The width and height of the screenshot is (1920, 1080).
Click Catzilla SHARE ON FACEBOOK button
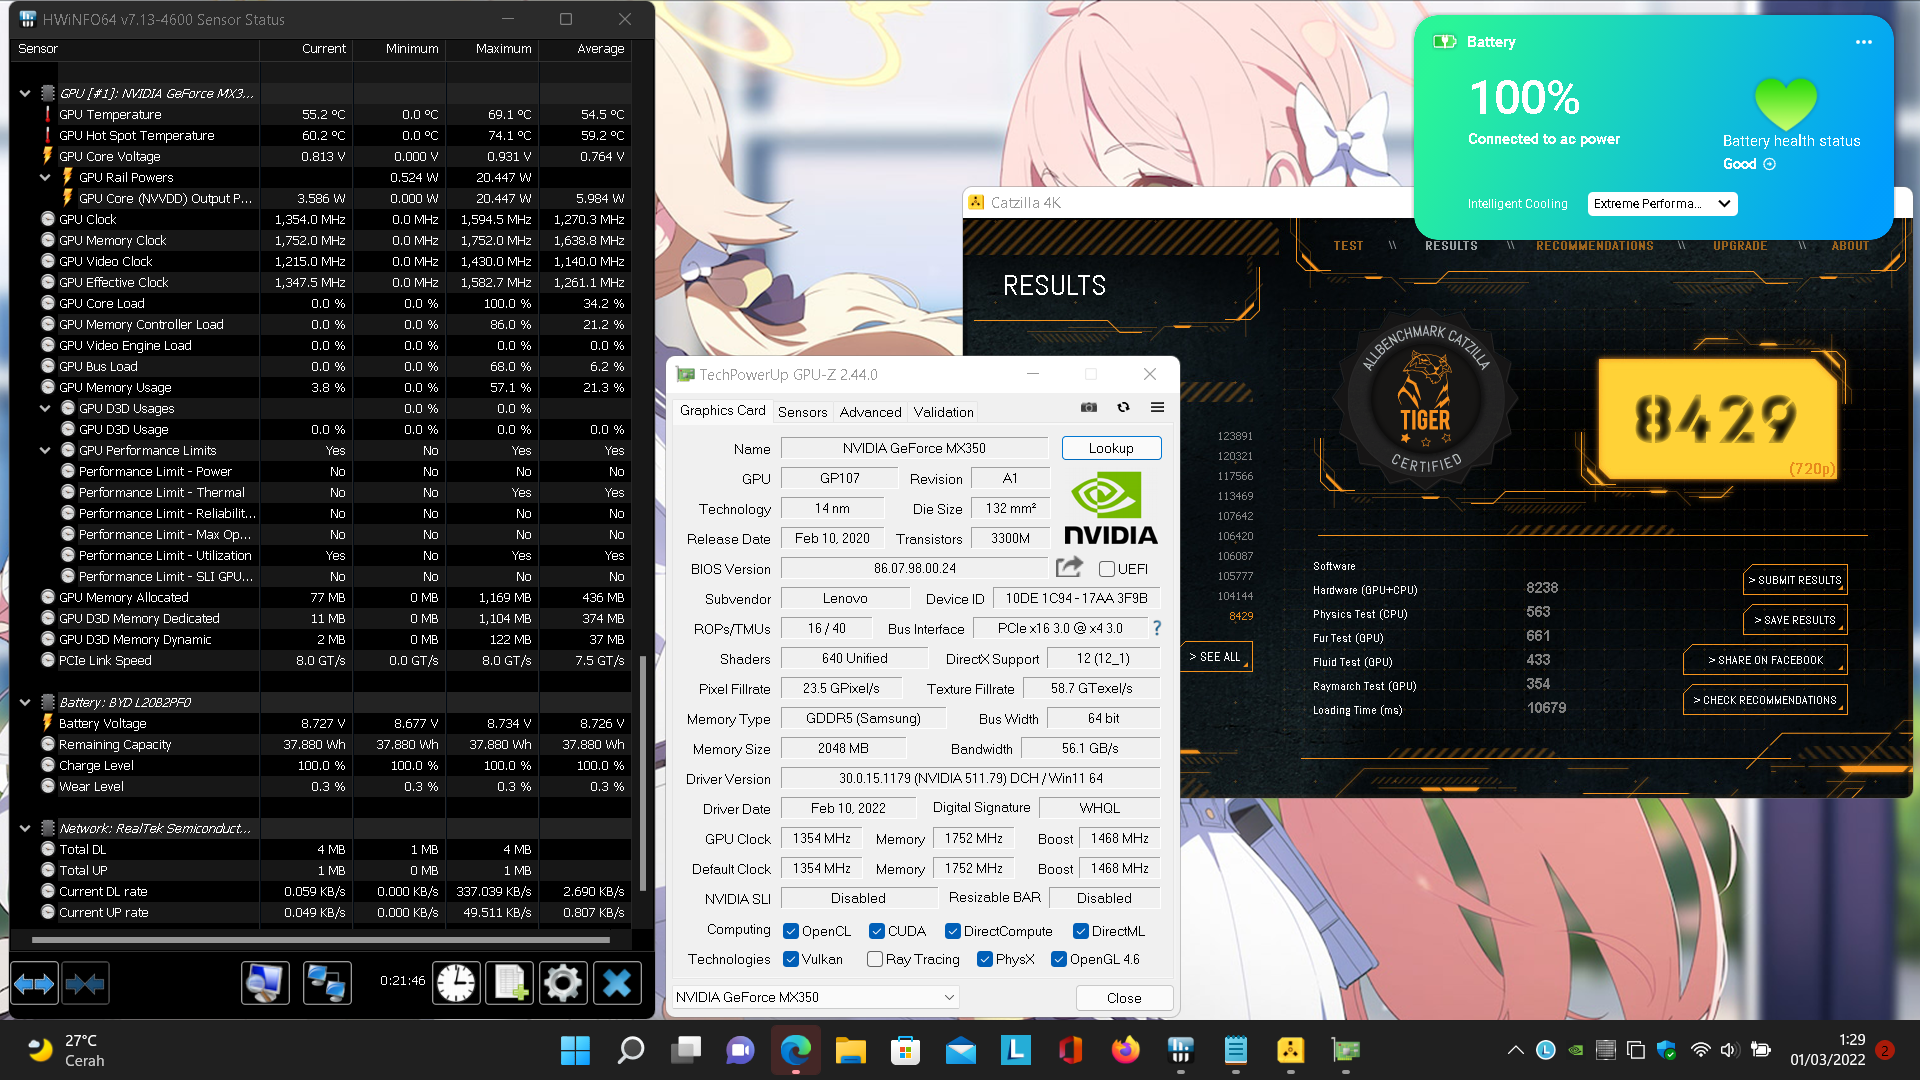point(1765,660)
